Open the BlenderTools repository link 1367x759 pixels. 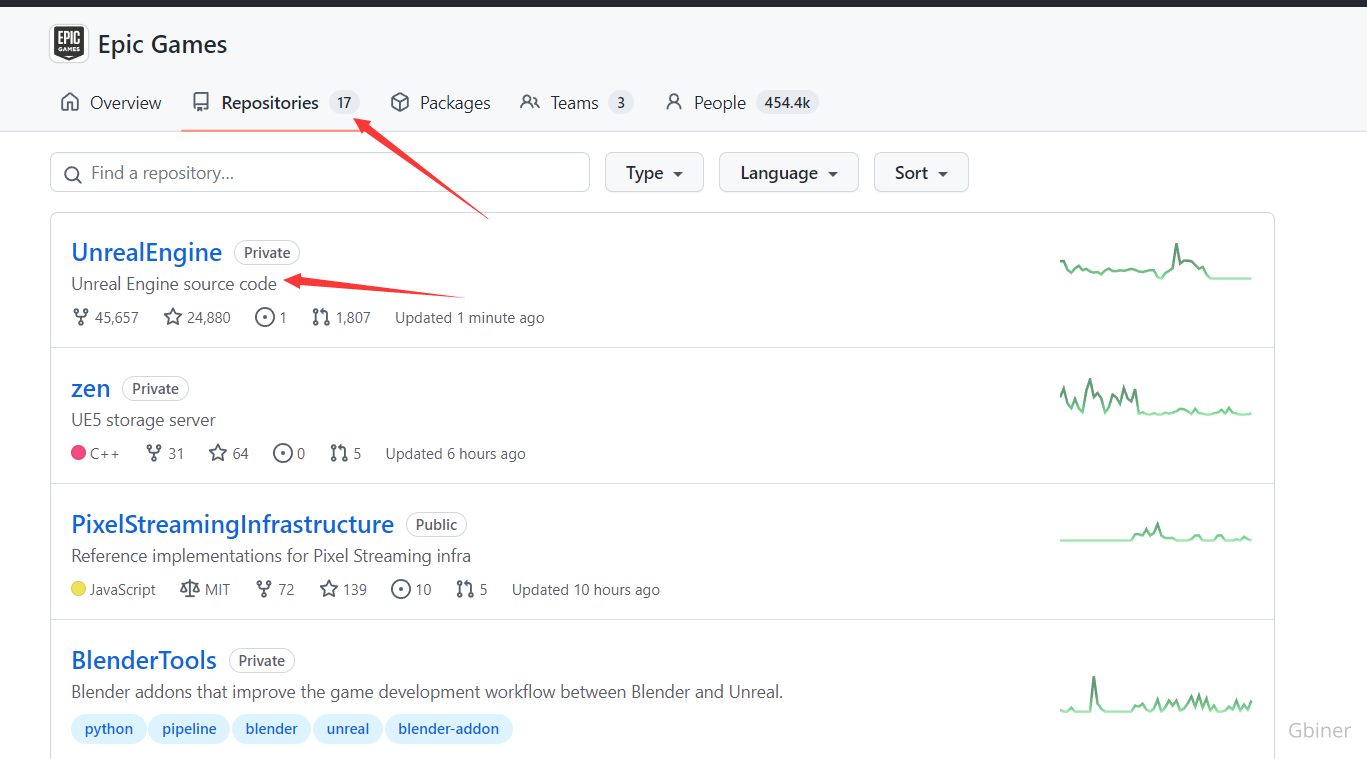pyautogui.click(x=144, y=661)
